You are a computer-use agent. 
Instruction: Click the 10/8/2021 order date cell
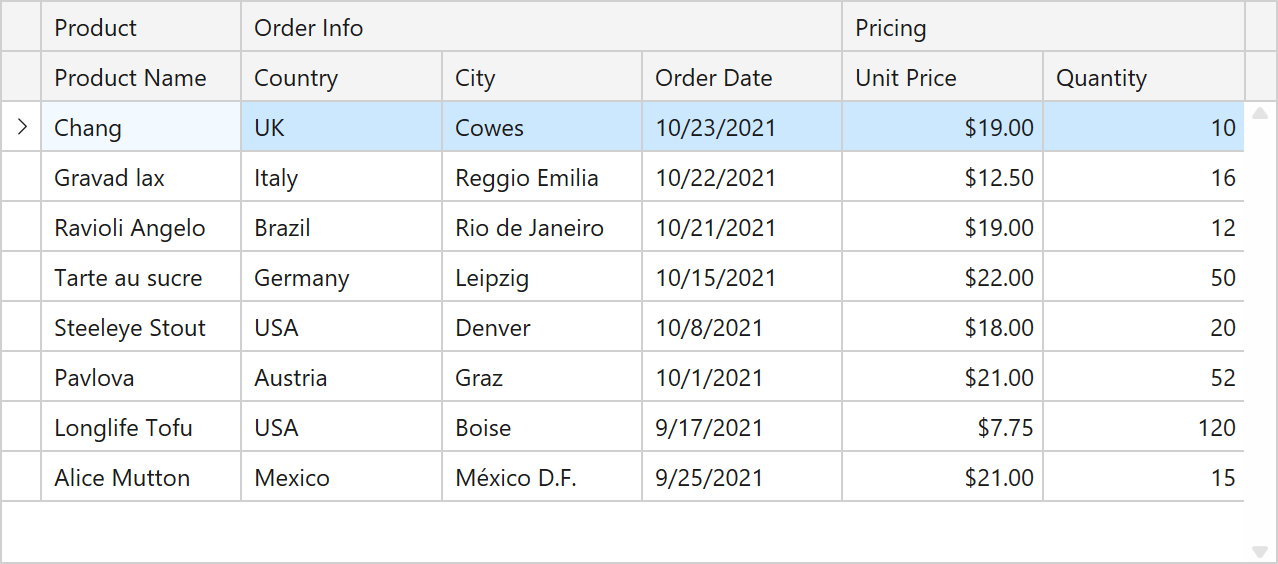(741, 328)
